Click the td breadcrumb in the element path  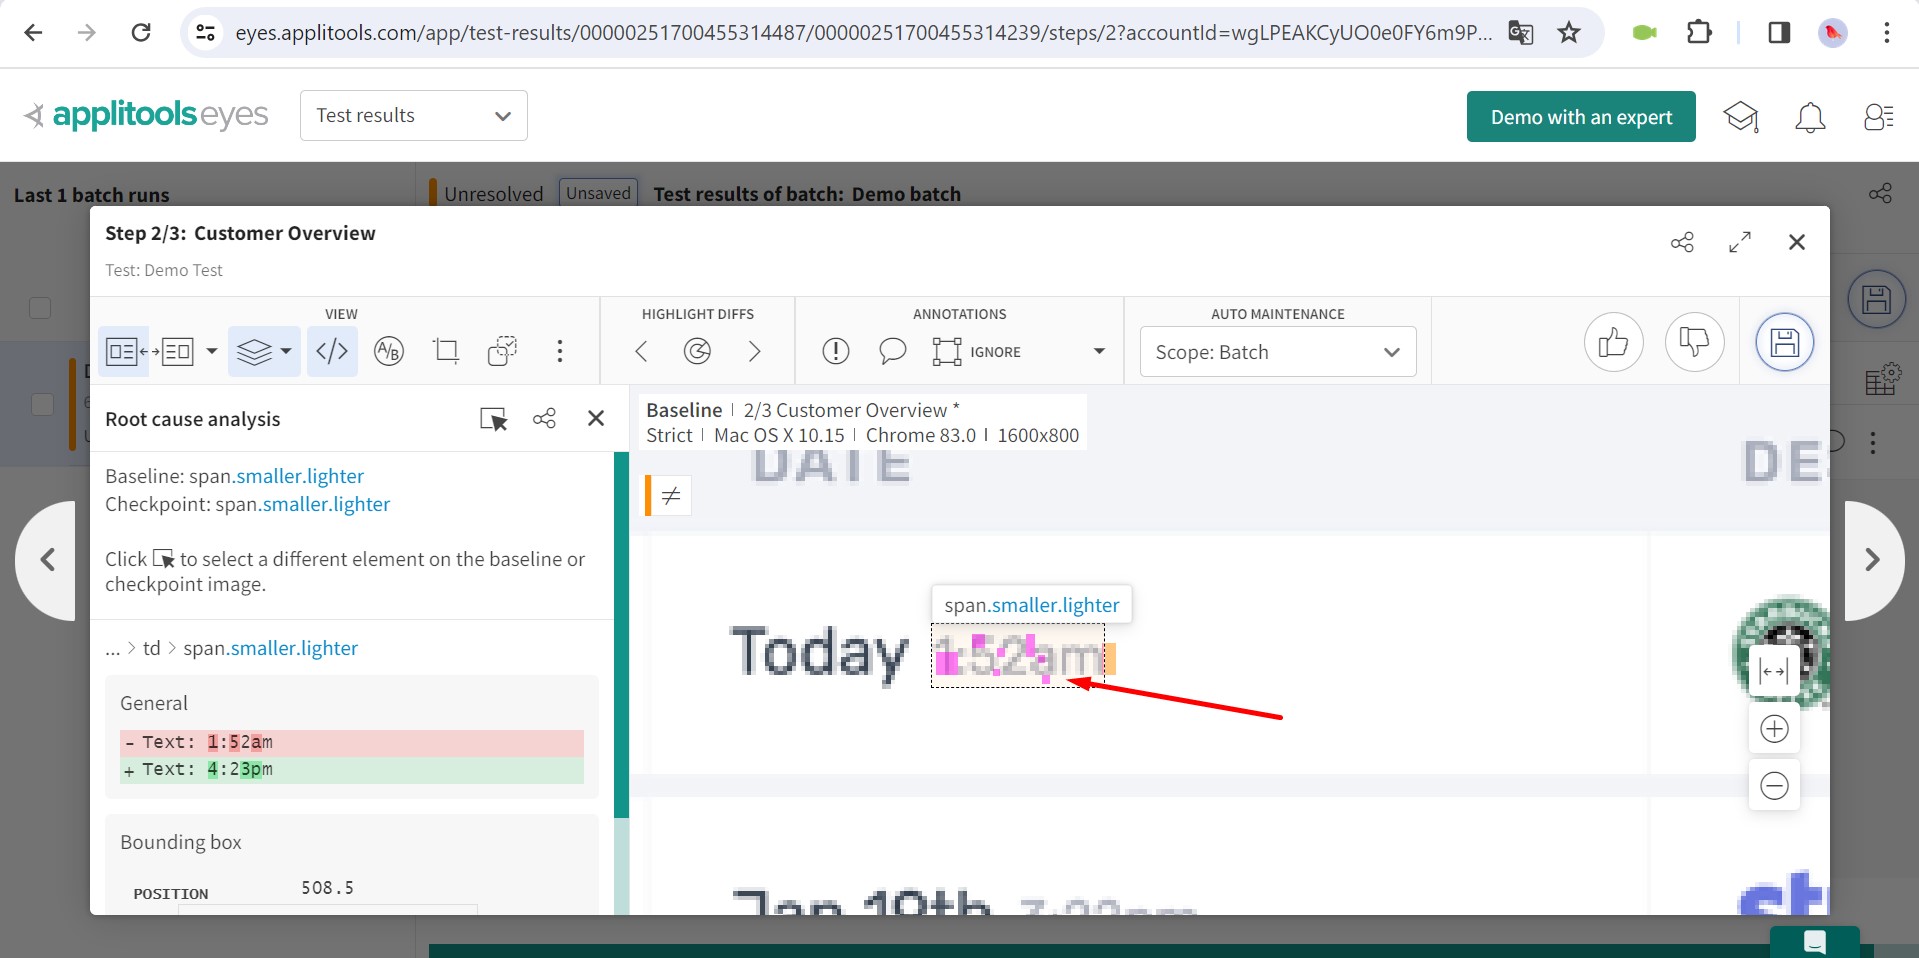[152, 648]
